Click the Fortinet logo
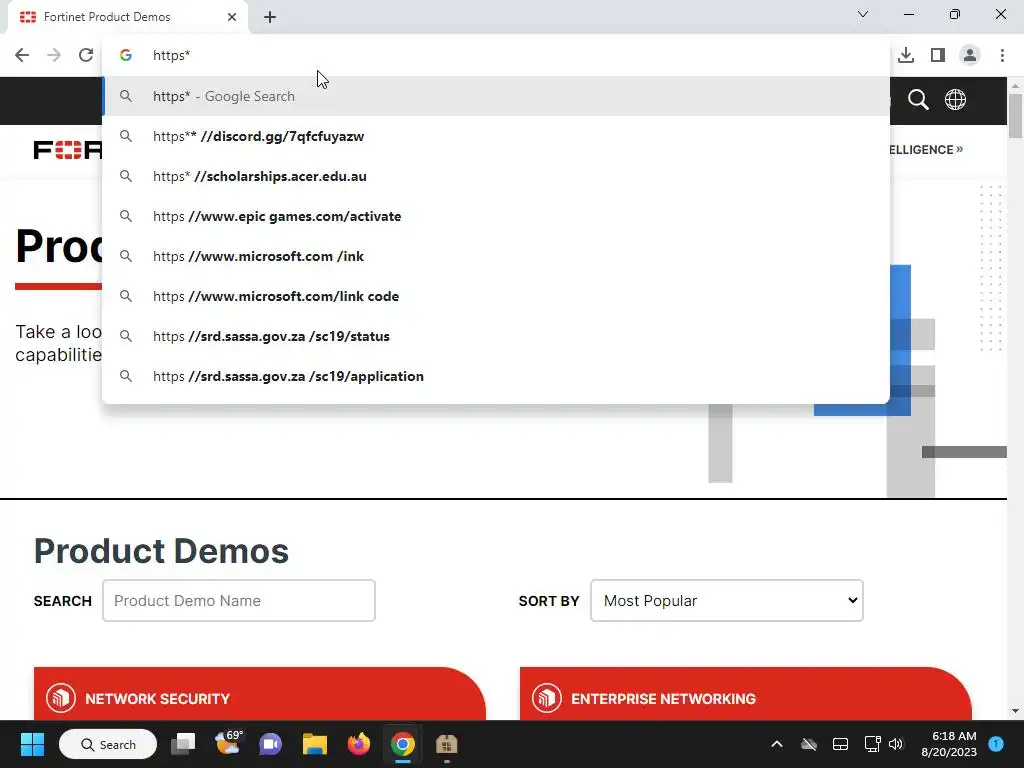The image size is (1024, 768). pos(68,150)
